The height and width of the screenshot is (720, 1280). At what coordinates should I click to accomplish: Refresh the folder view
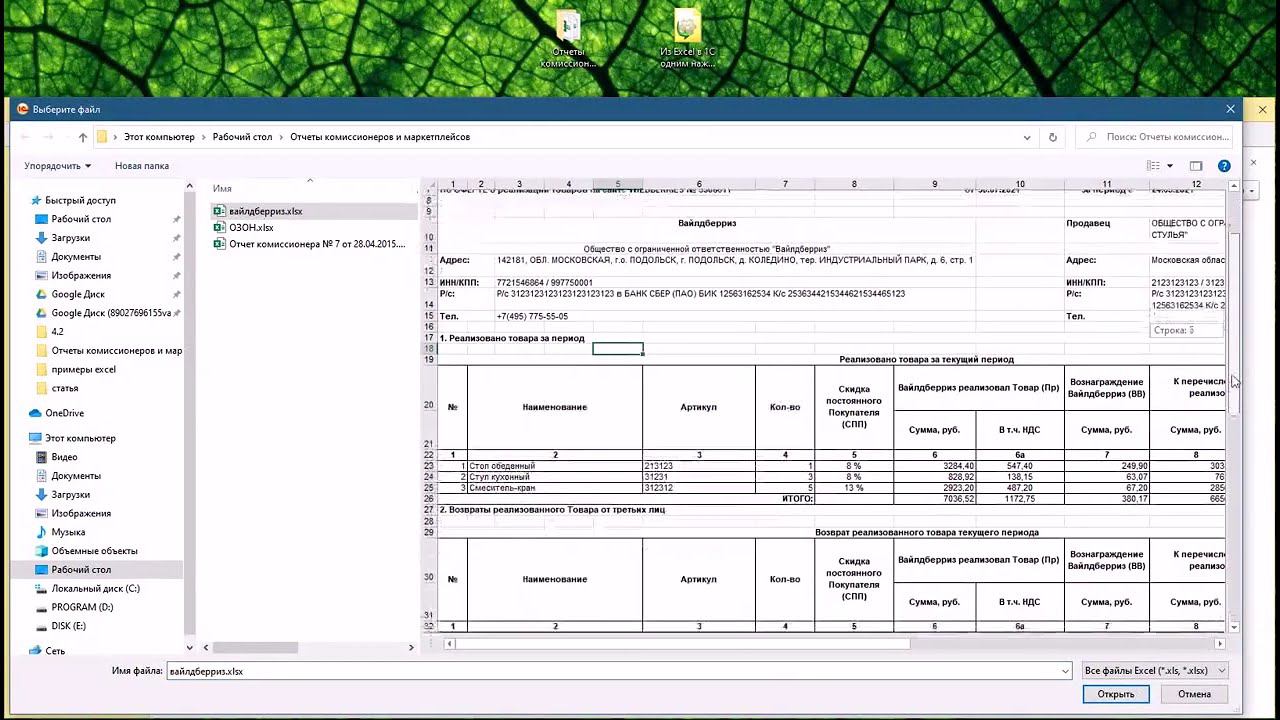coord(1052,137)
